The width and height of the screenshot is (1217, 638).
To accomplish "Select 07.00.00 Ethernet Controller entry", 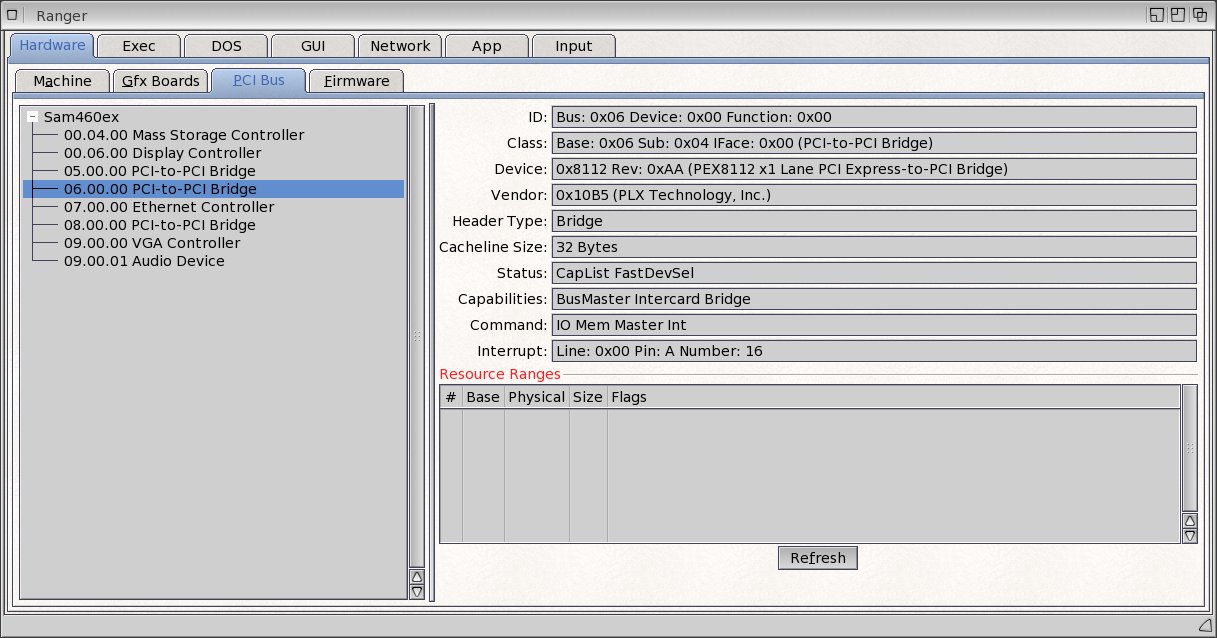I will pos(167,207).
